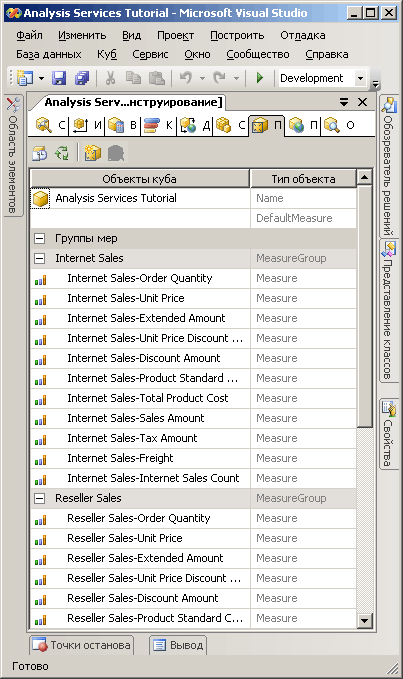Open the Solution Explorer side panel
This screenshot has width=403, height=679.
pyautogui.click(x=389, y=166)
